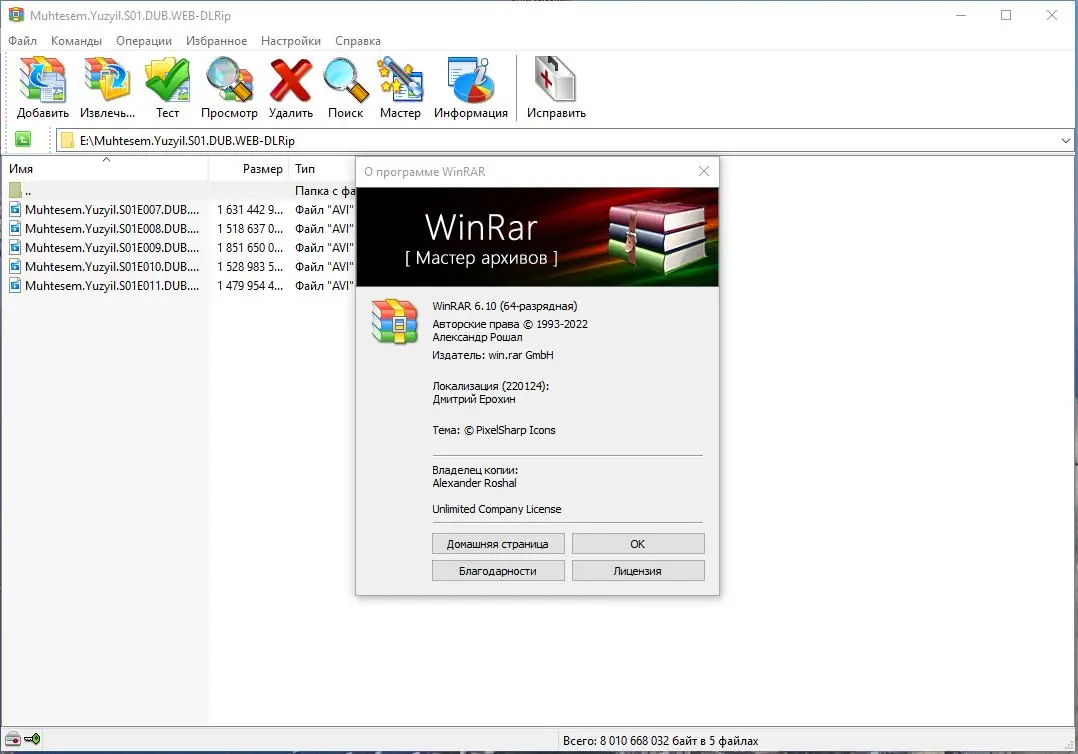Run archive test via the Тест icon
This screenshot has height=754, width=1078.
pyautogui.click(x=167, y=78)
